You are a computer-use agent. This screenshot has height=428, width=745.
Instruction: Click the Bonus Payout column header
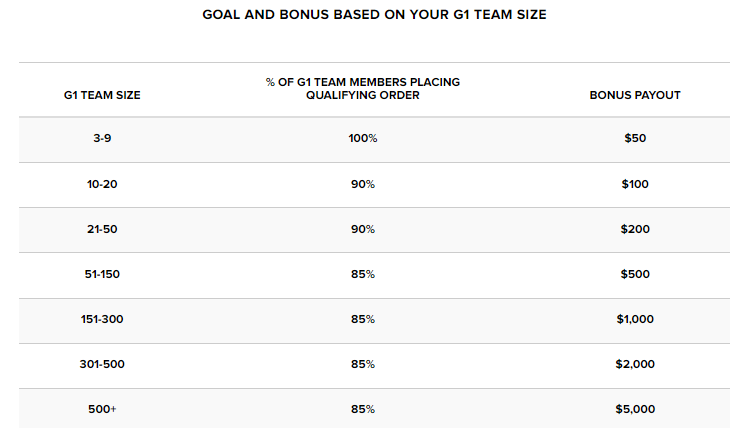pyautogui.click(x=635, y=95)
